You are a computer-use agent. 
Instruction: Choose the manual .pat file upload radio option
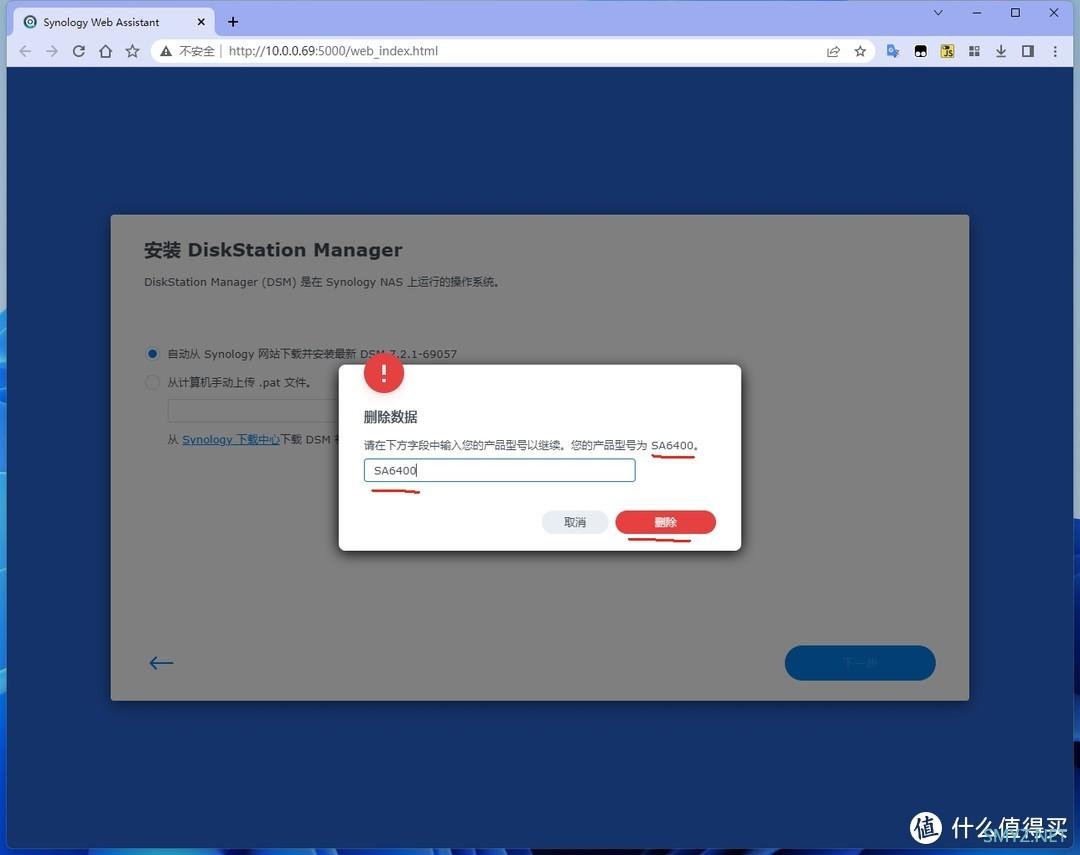pyautogui.click(x=153, y=382)
